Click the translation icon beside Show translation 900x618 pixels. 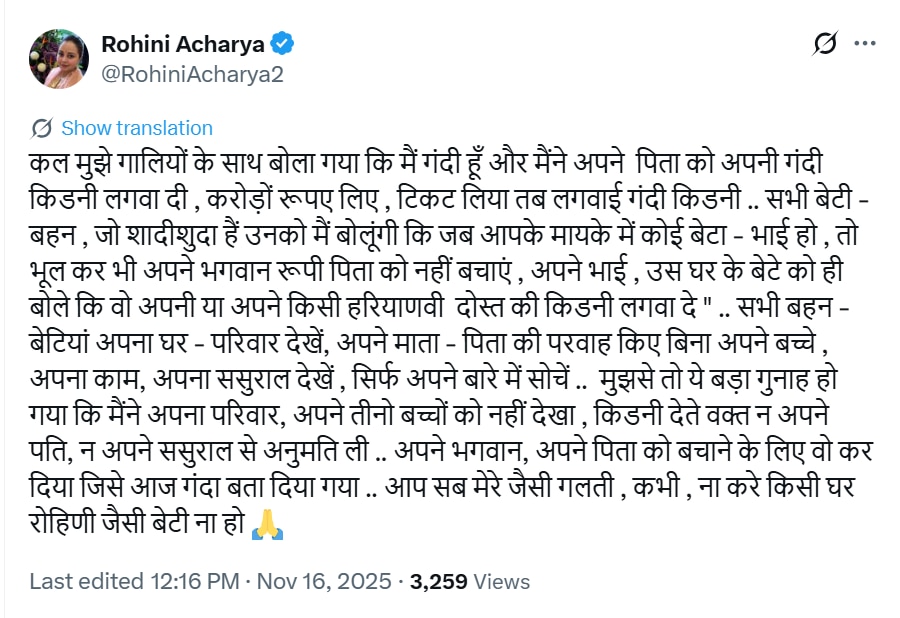click(x=42, y=128)
